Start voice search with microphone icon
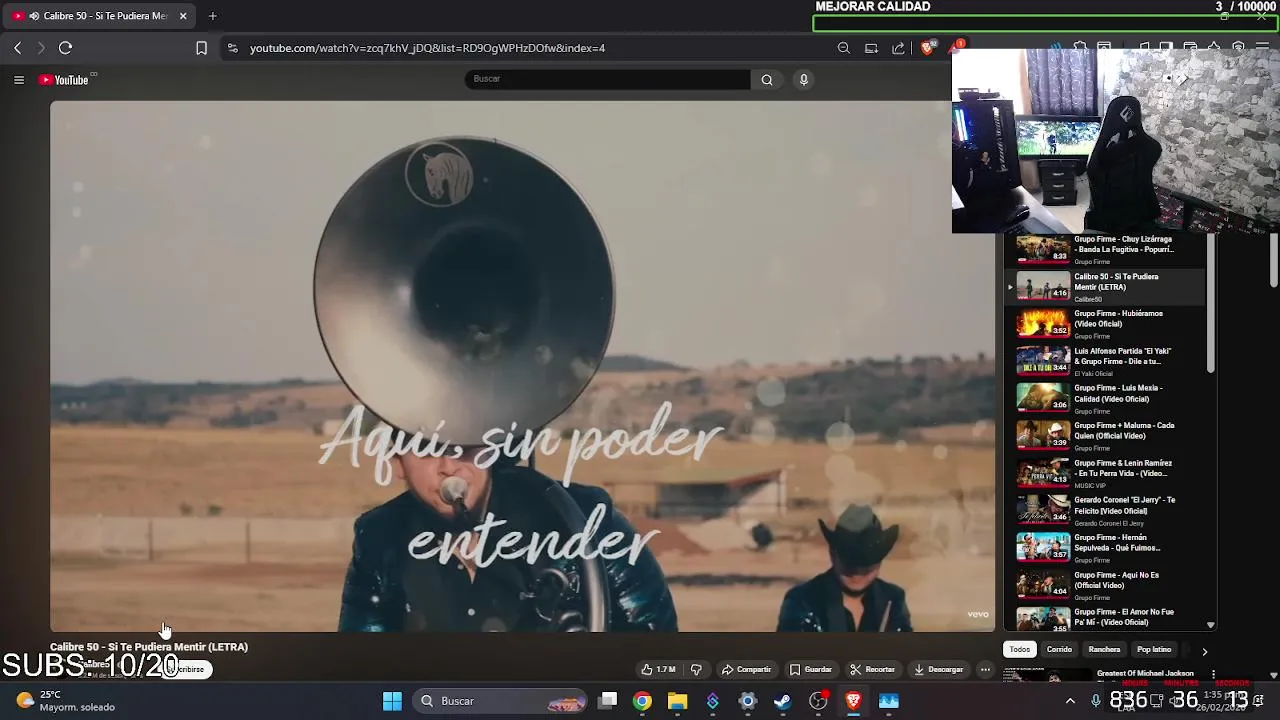The width and height of the screenshot is (1280, 720). 803,80
